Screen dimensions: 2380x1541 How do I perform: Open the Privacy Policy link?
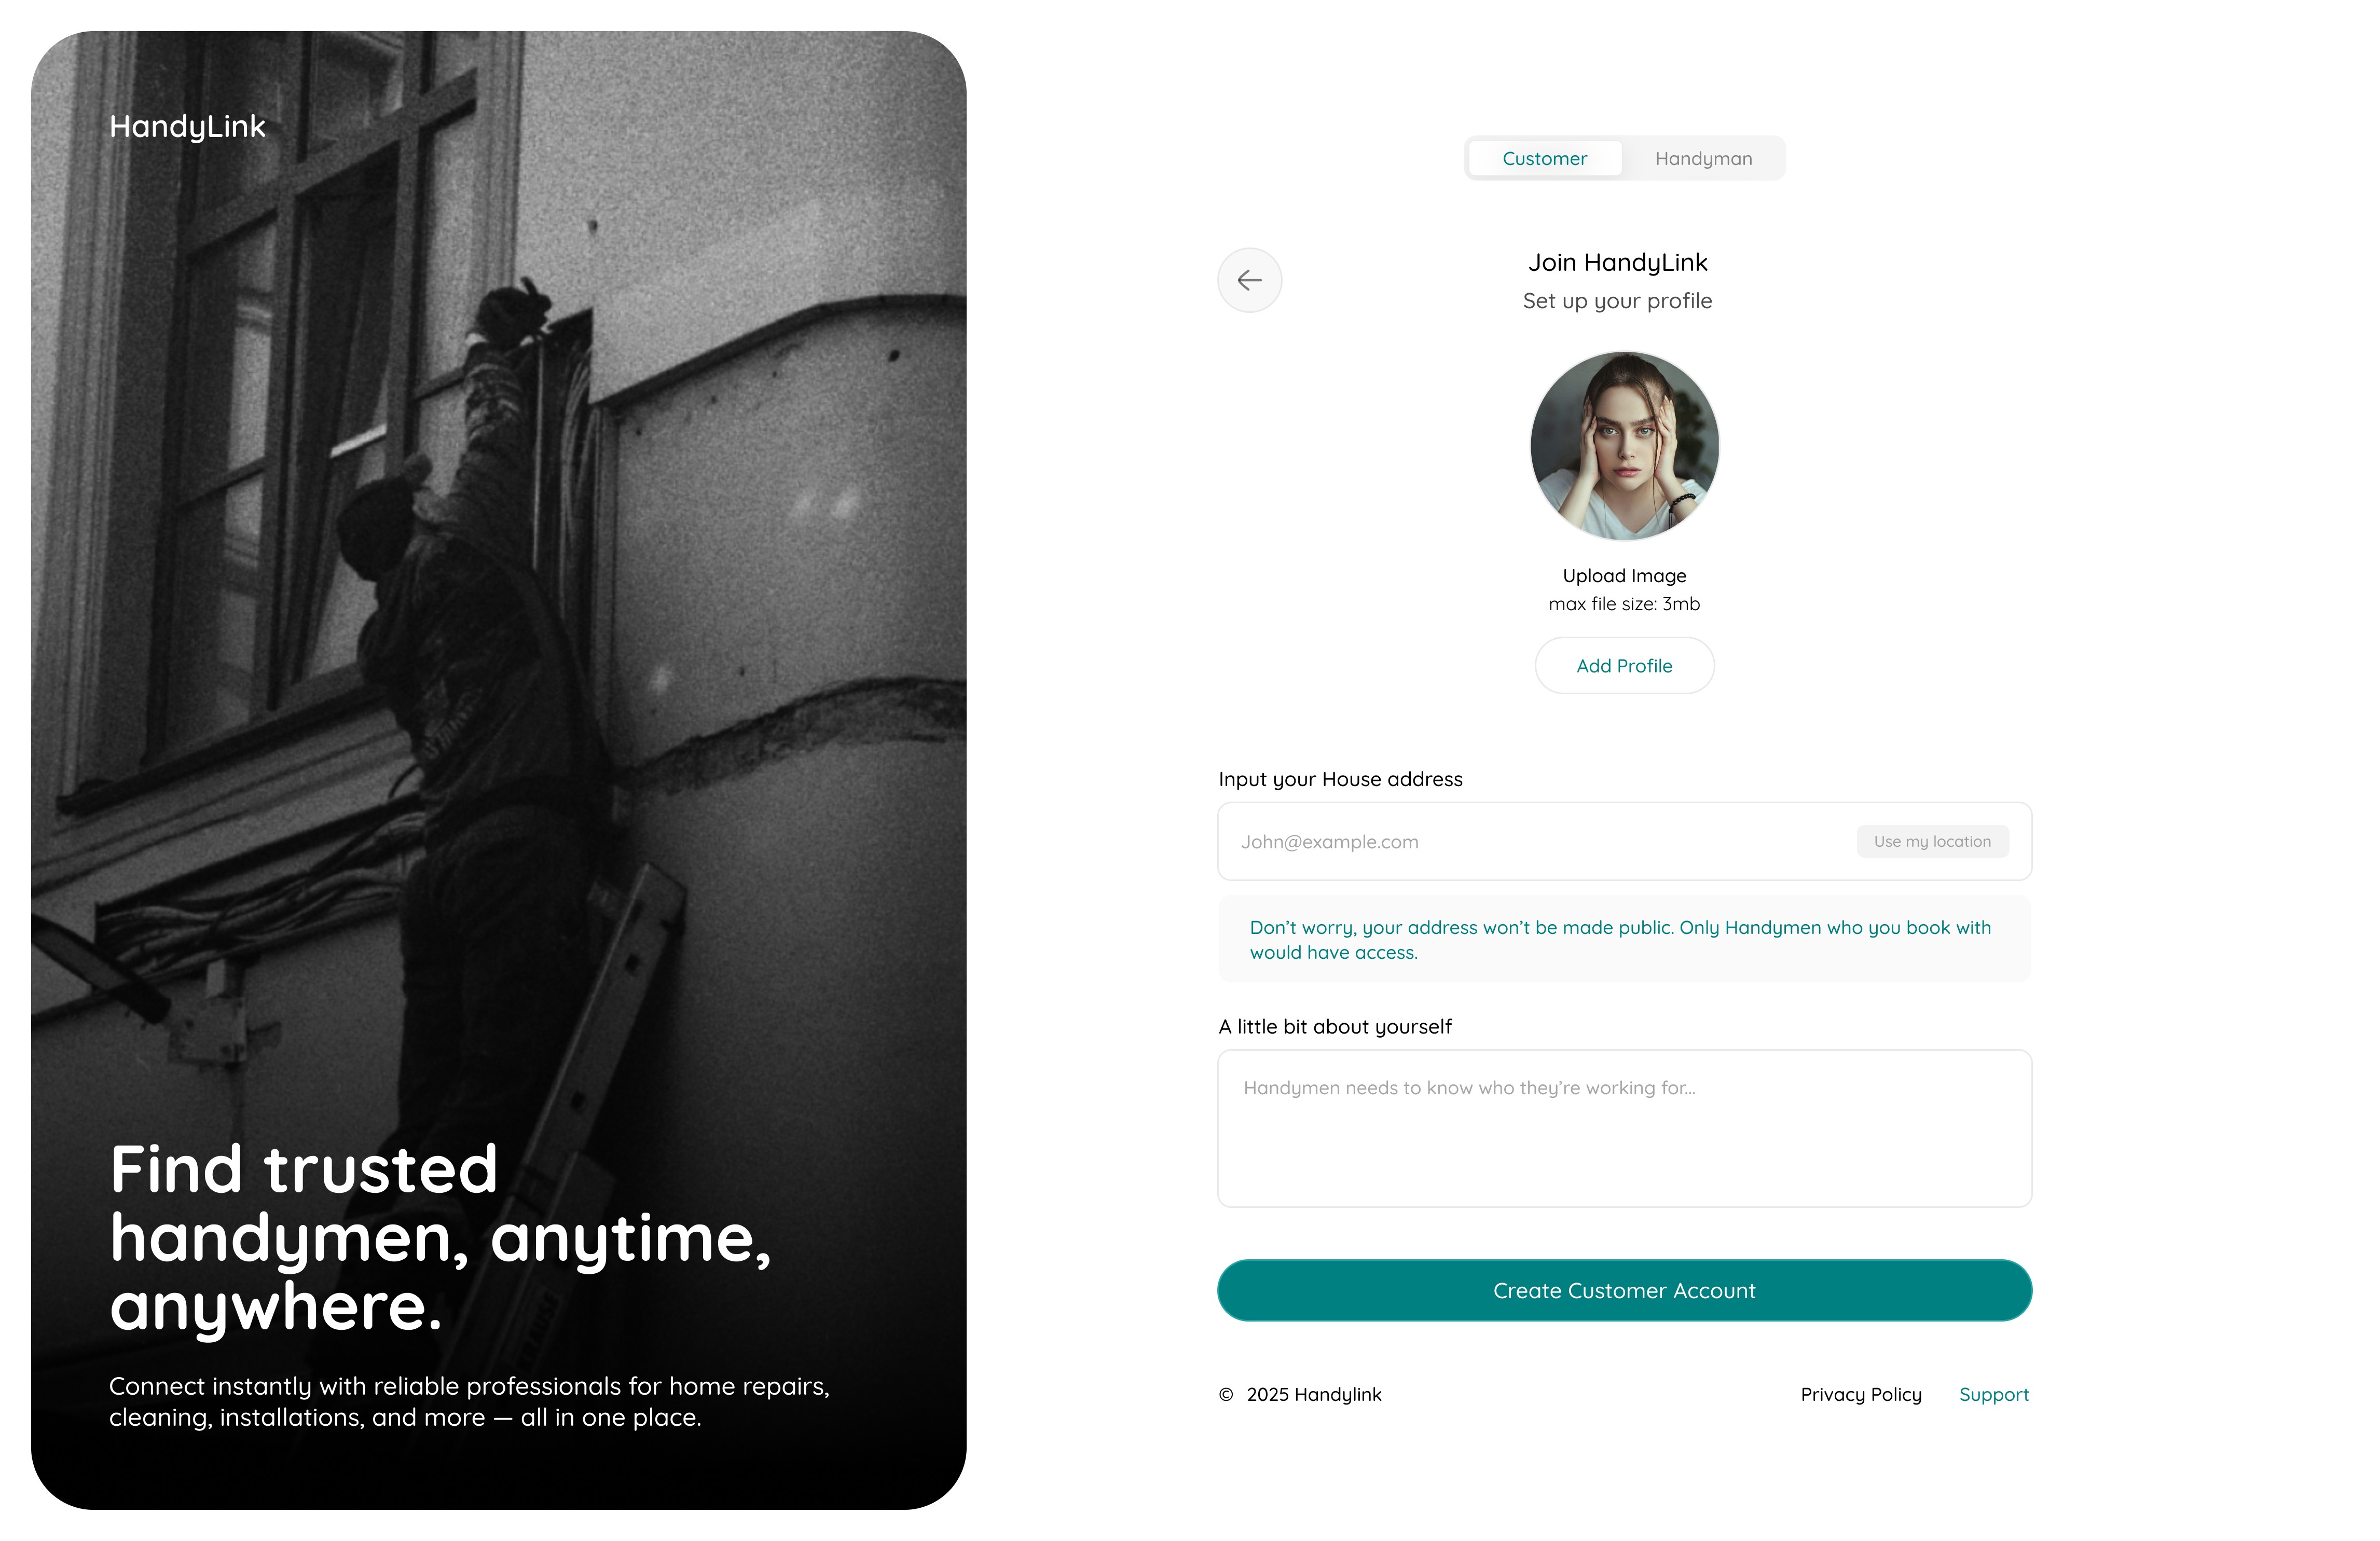point(1861,1395)
